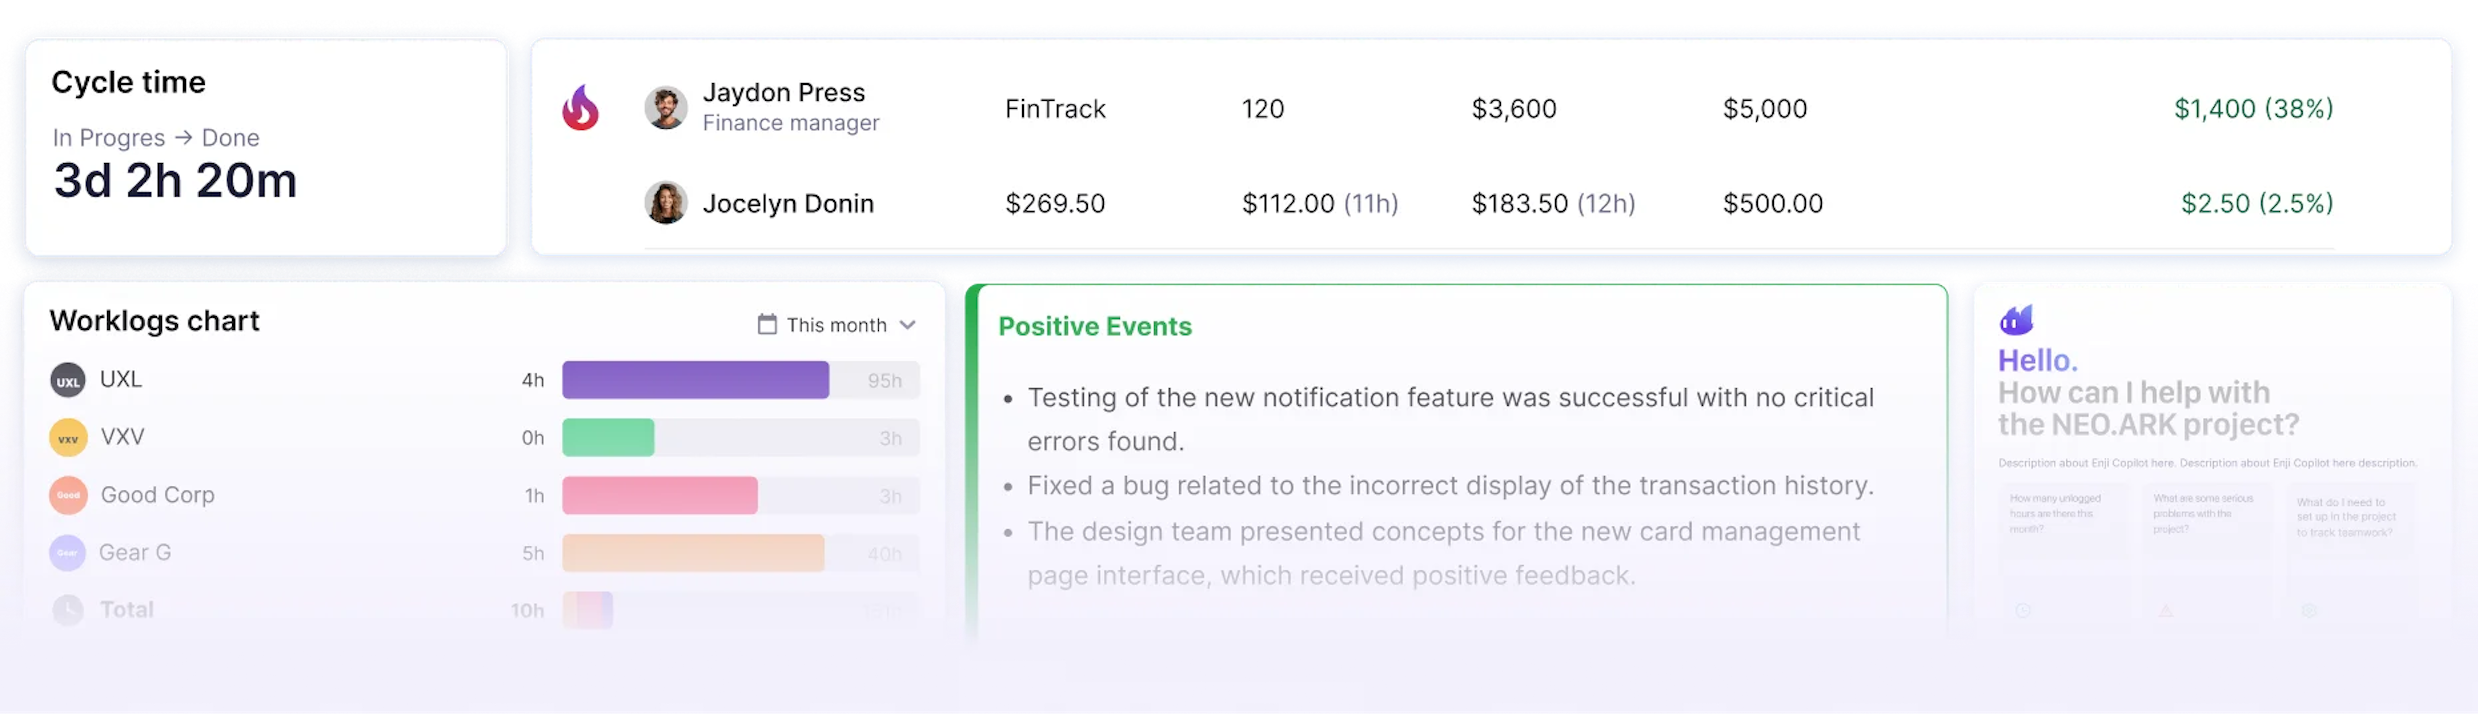Click the purple UXL worklog bar
This screenshot has width=2478, height=714.
pos(695,380)
